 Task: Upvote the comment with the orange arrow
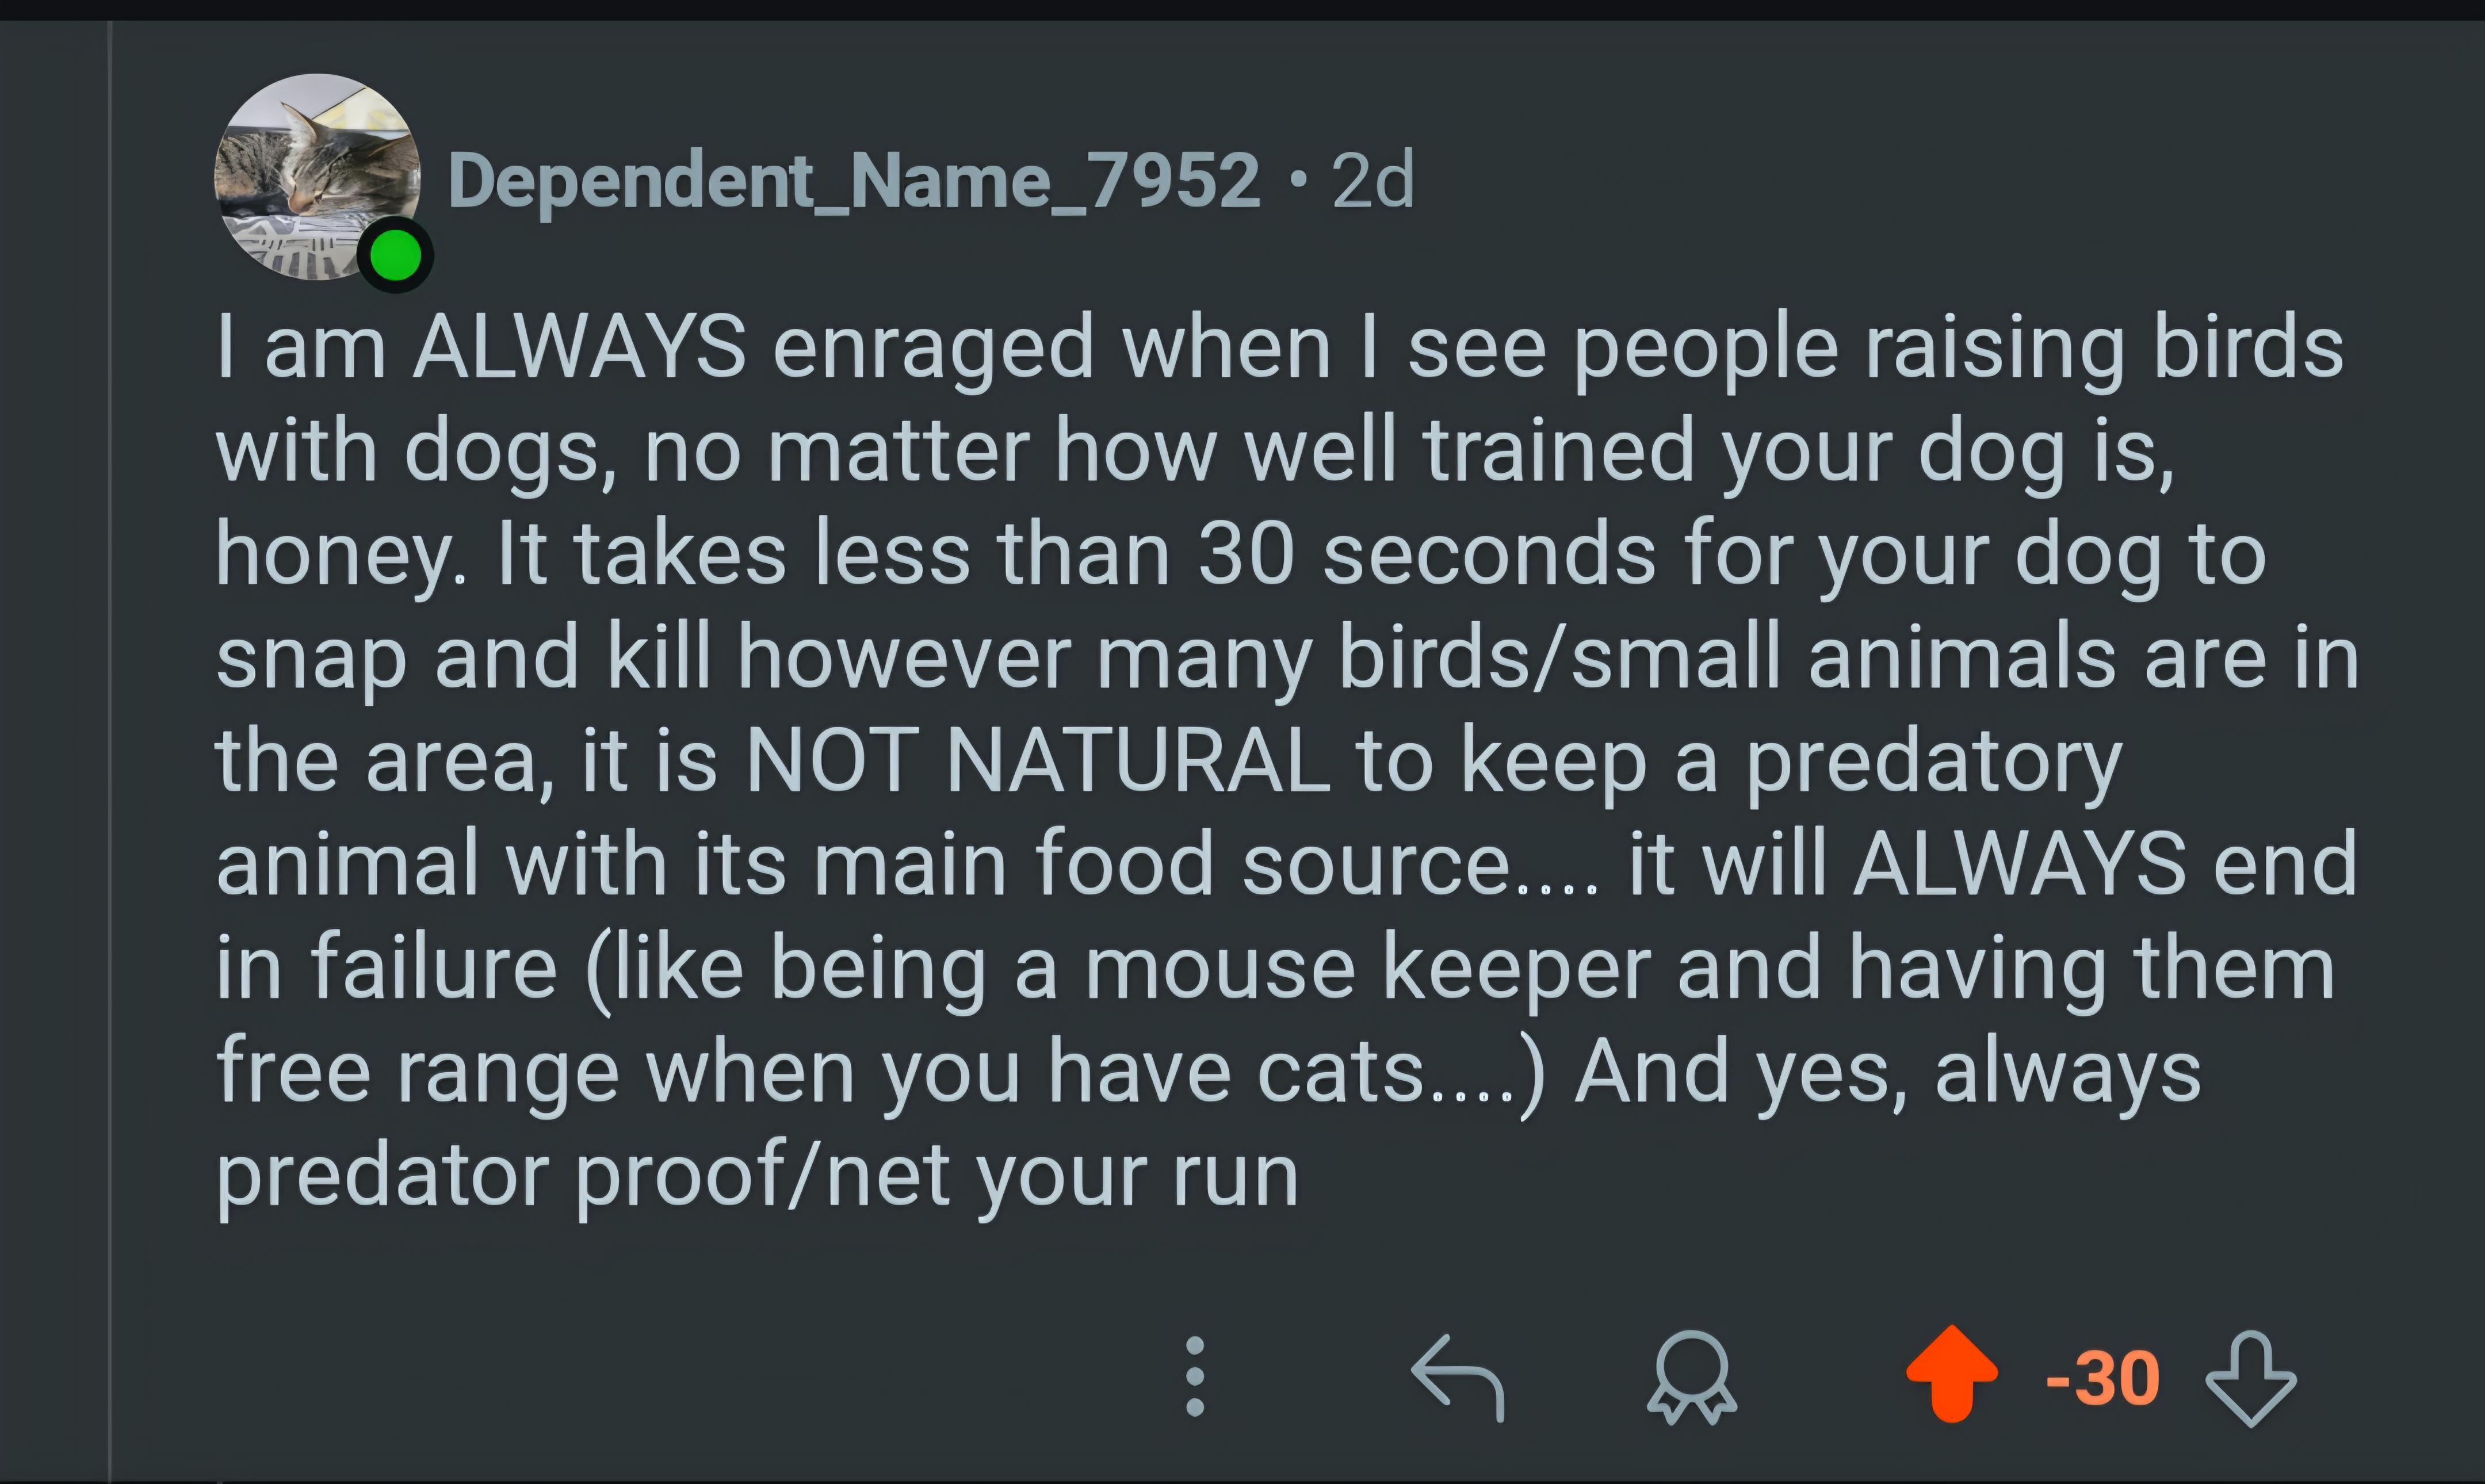tap(1951, 1374)
